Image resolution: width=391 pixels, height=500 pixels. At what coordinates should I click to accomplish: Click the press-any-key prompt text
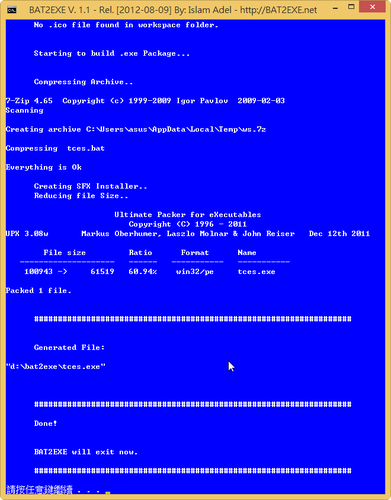tap(53, 490)
